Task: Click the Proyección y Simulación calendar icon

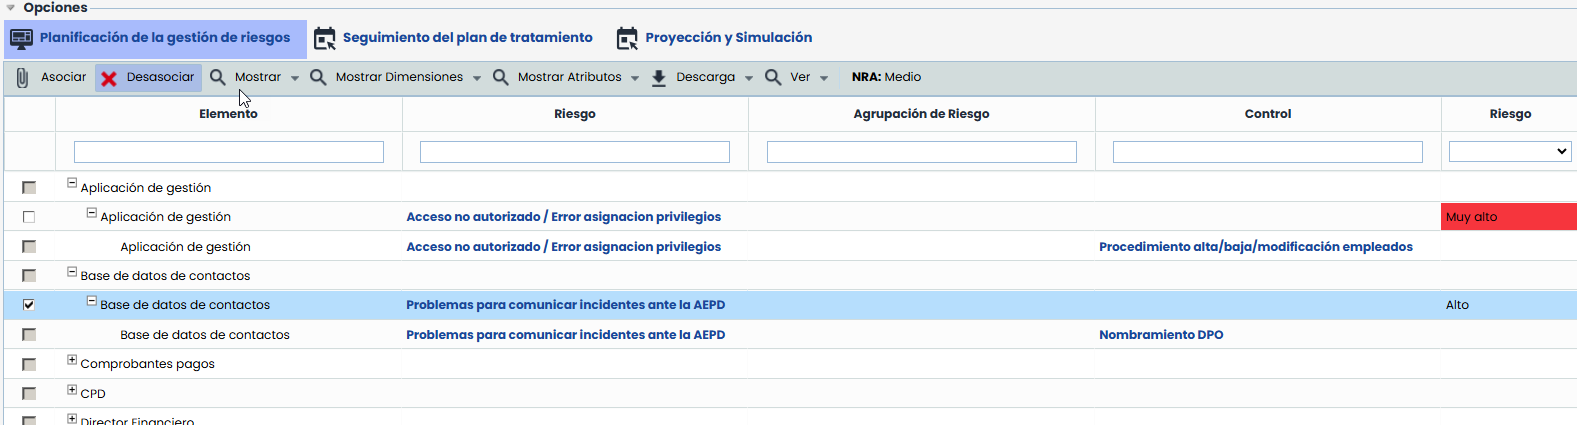Action: coord(627,38)
